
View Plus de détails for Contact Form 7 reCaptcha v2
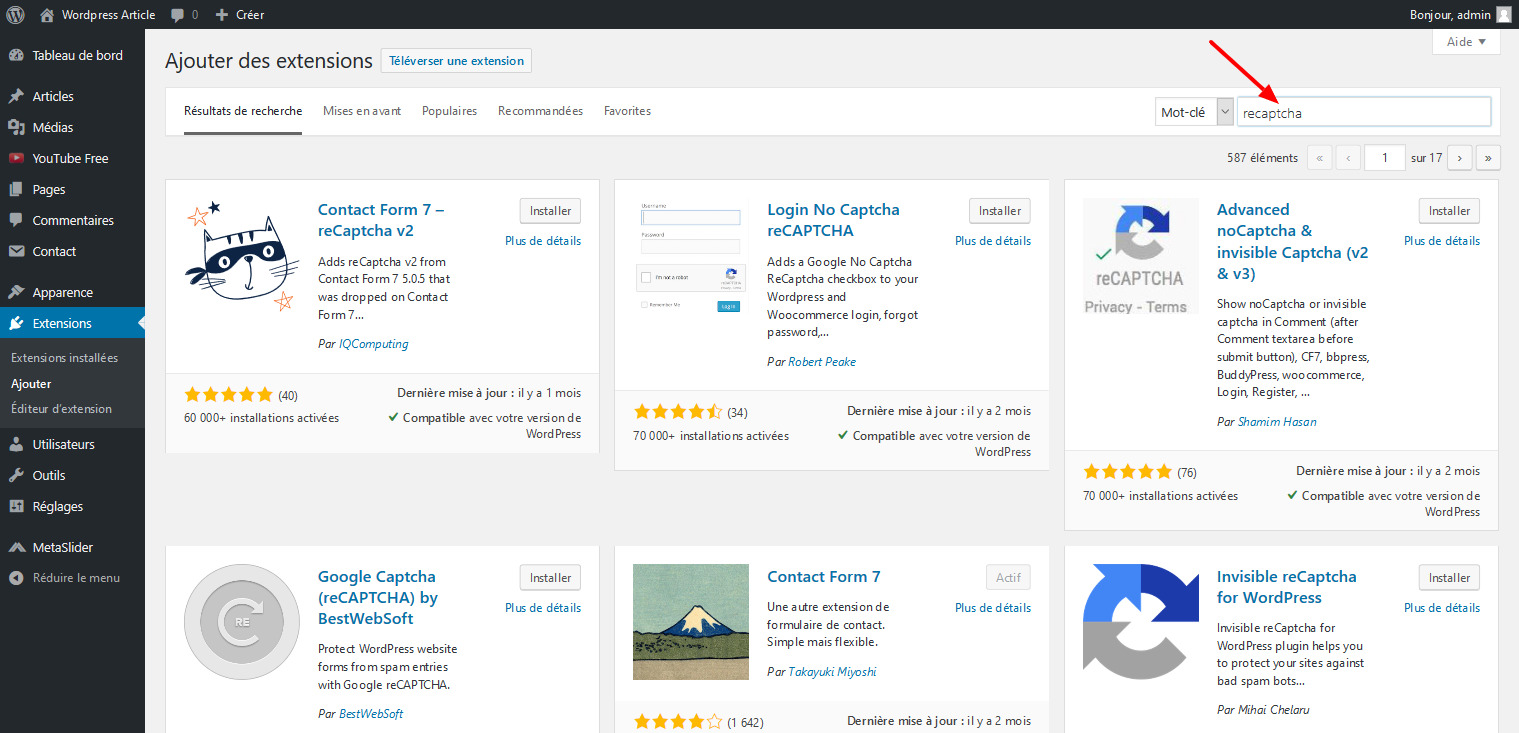pos(543,241)
